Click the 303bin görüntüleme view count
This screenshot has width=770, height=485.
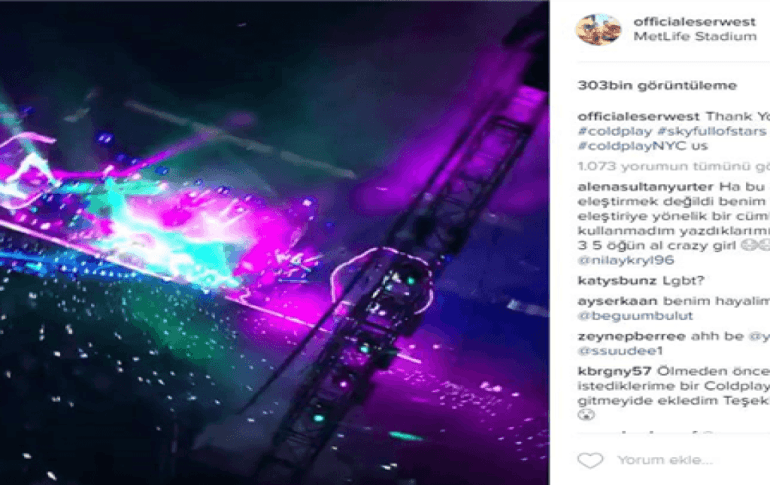click(x=657, y=85)
